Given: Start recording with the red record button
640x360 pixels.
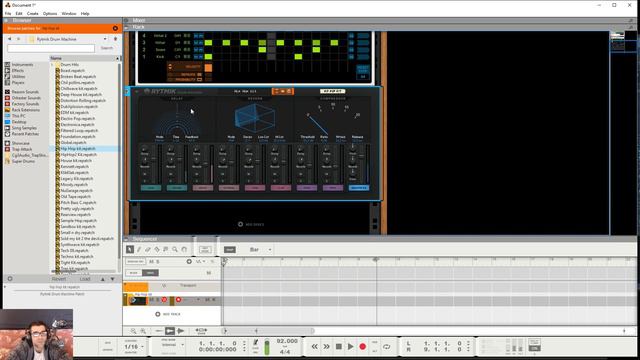Looking at the screenshot, I should [x=362, y=347].
